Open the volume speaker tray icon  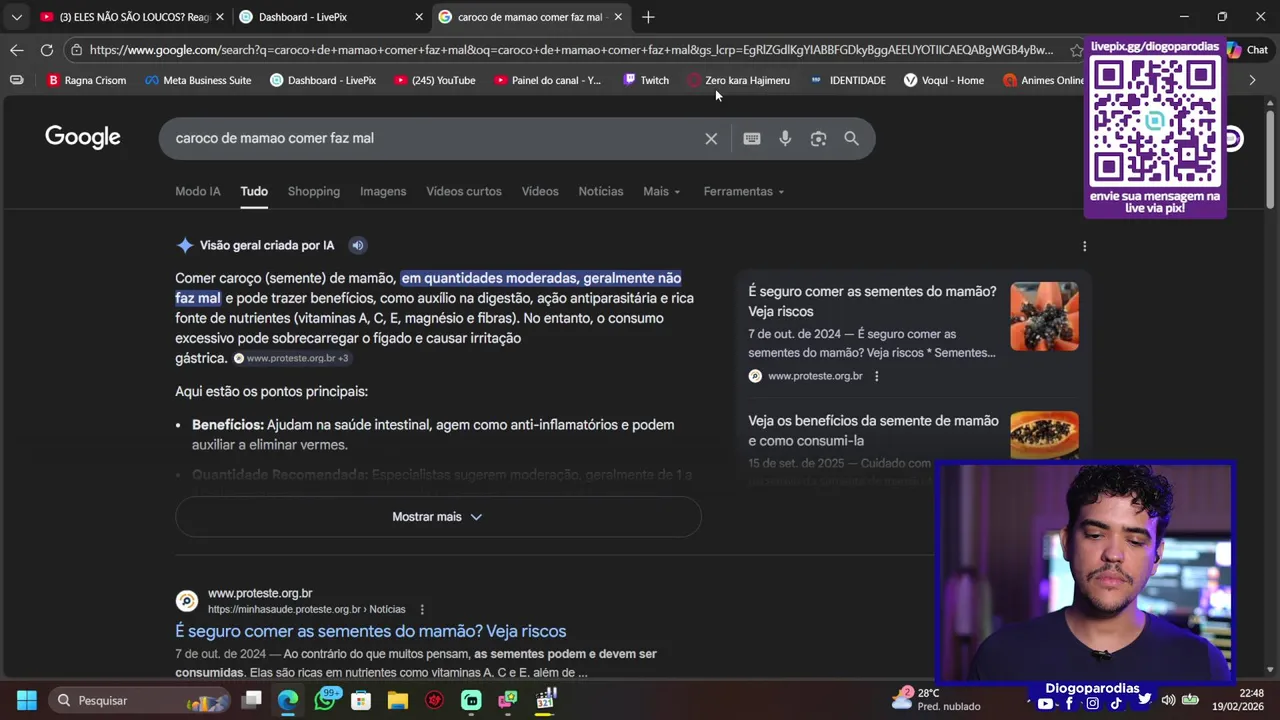pos(1168,700)
